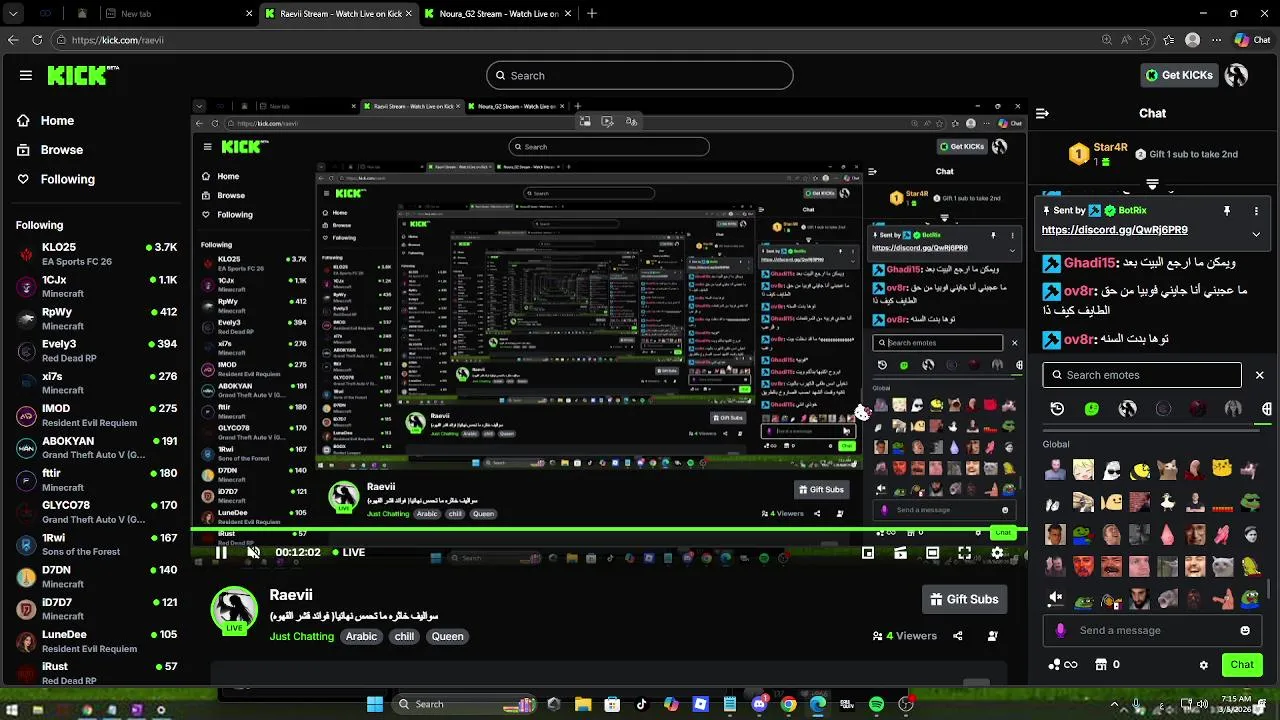
Task: Collapse the chat panel with the arrow icon
Action: click(1042, 113)
